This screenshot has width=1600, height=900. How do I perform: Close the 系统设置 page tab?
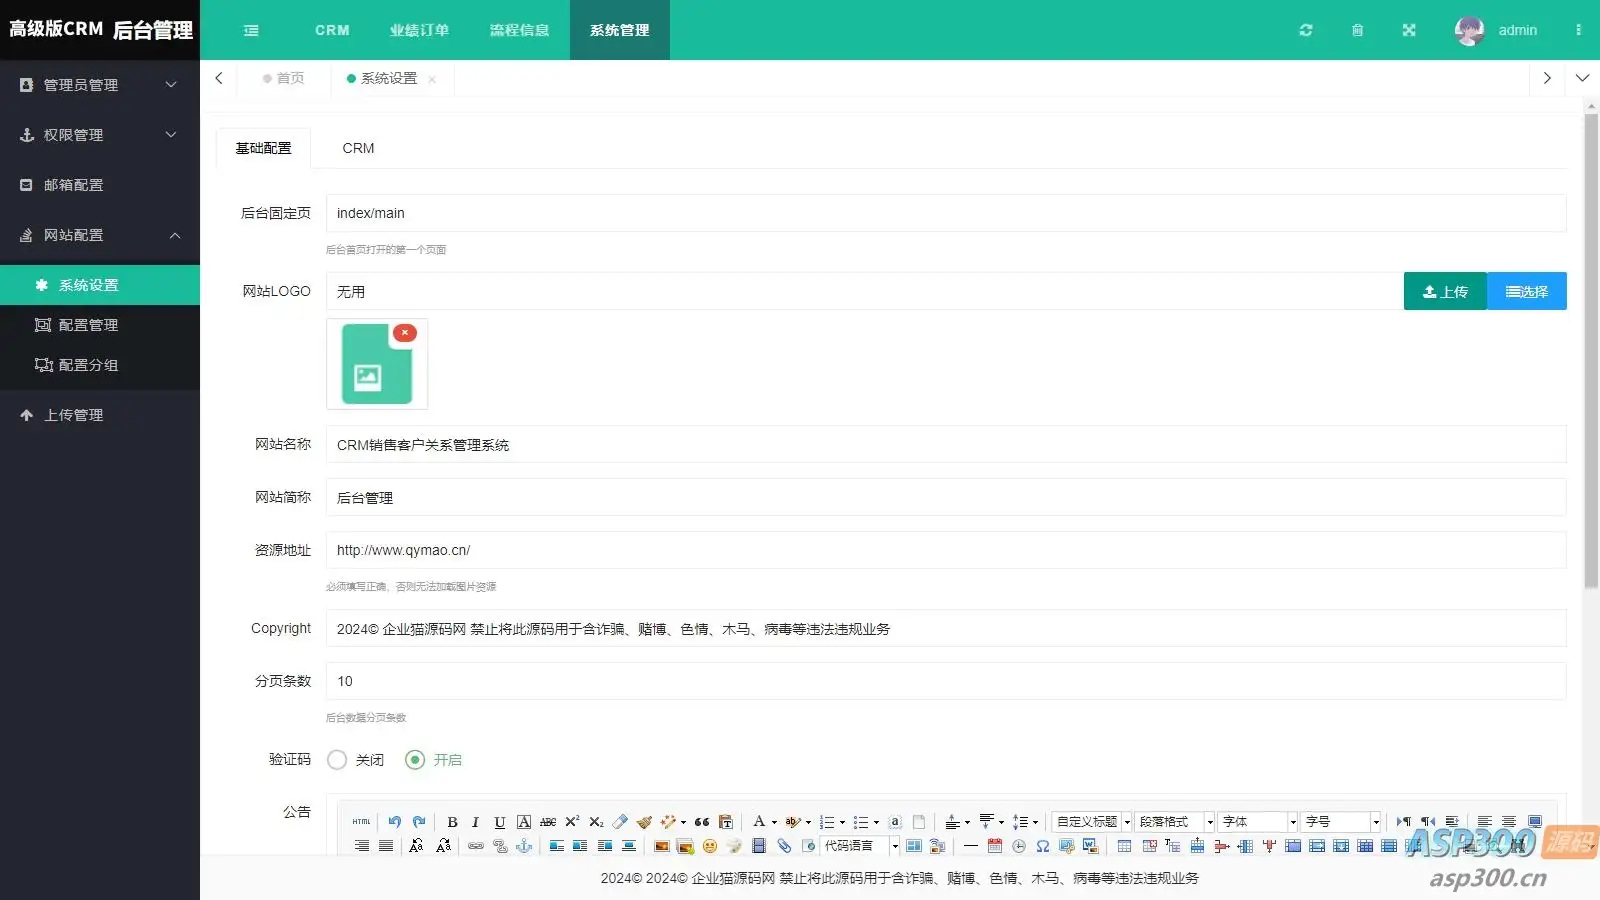(432, 79)
